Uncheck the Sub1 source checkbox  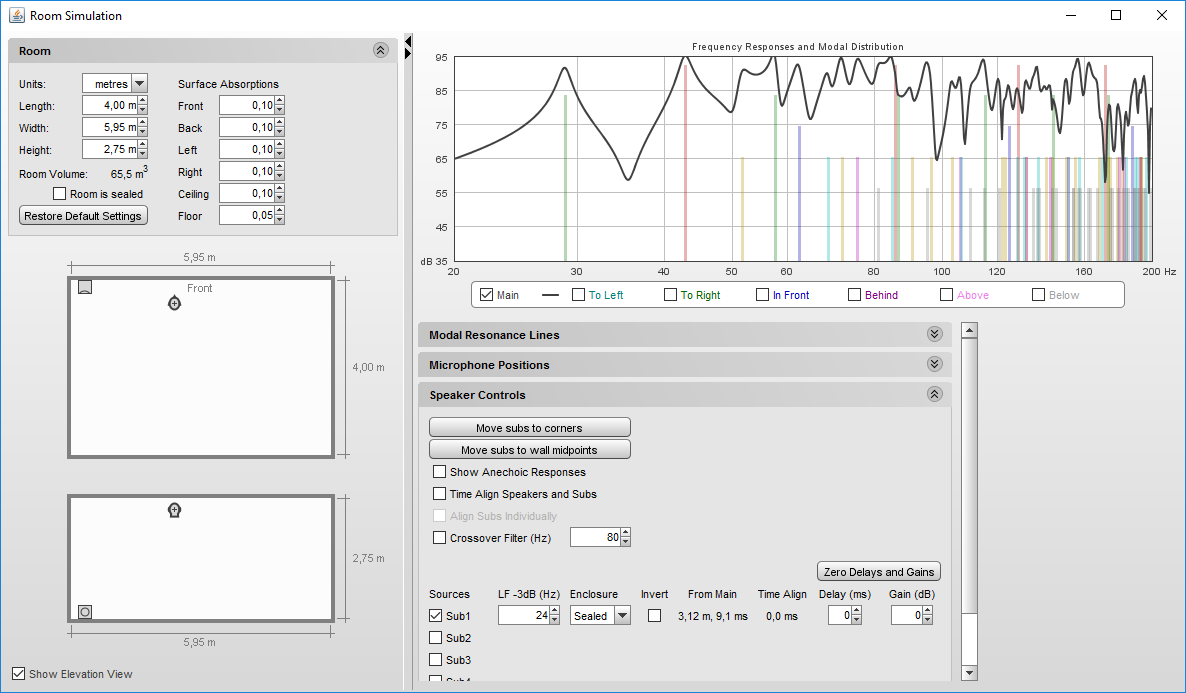point(436,615)
